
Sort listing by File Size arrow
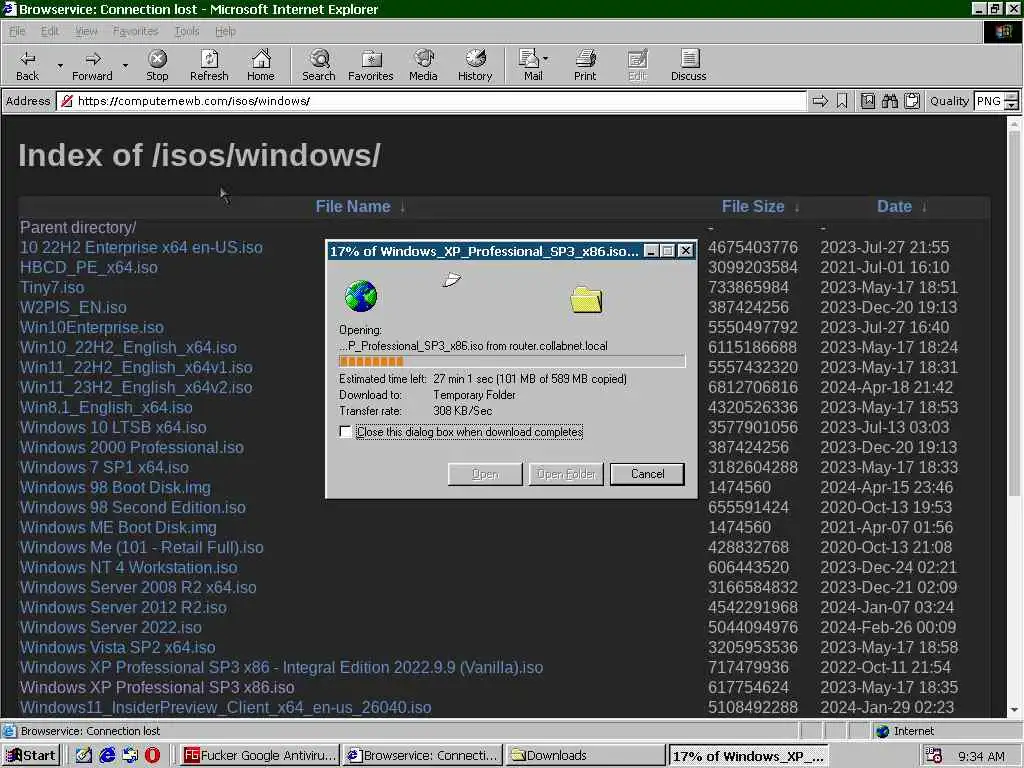pyautogui.click(x=797, y=207)
